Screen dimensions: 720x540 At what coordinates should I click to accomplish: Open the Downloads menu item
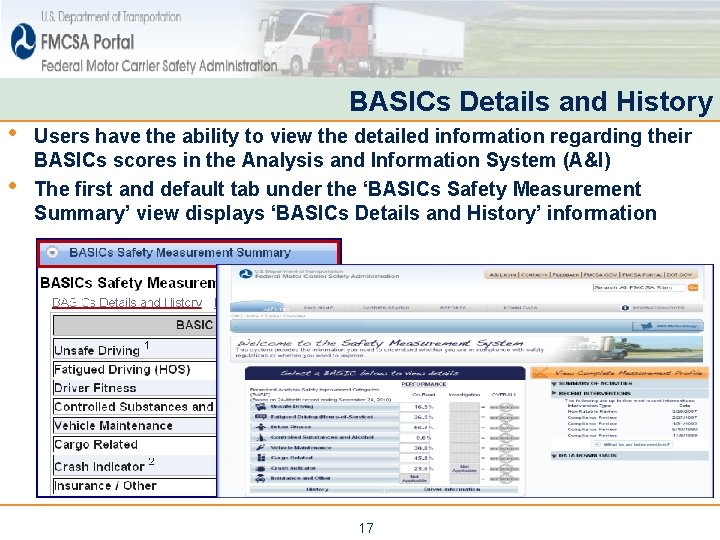(x=520, y=308)
